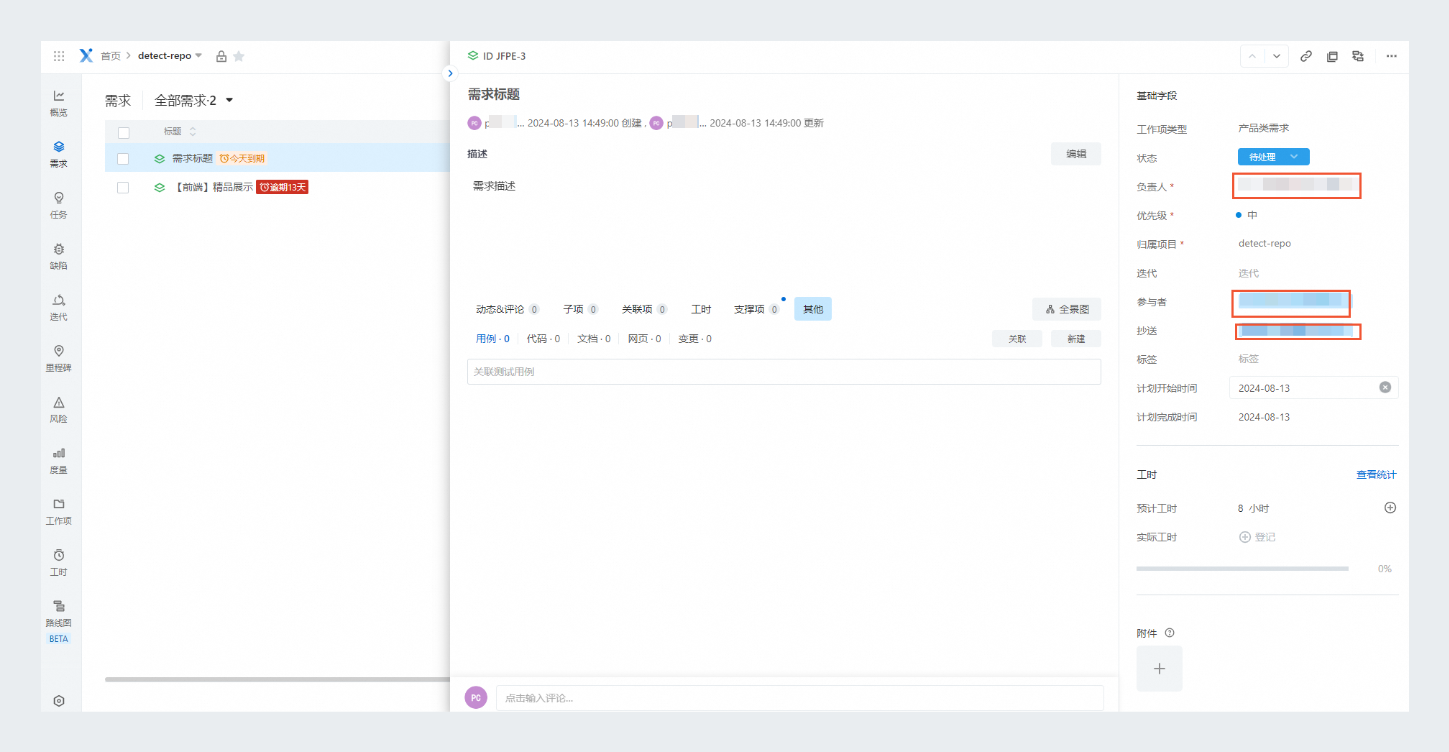Click the copy work item icon
This screenshot has width=1449, height=752.
1332,56
